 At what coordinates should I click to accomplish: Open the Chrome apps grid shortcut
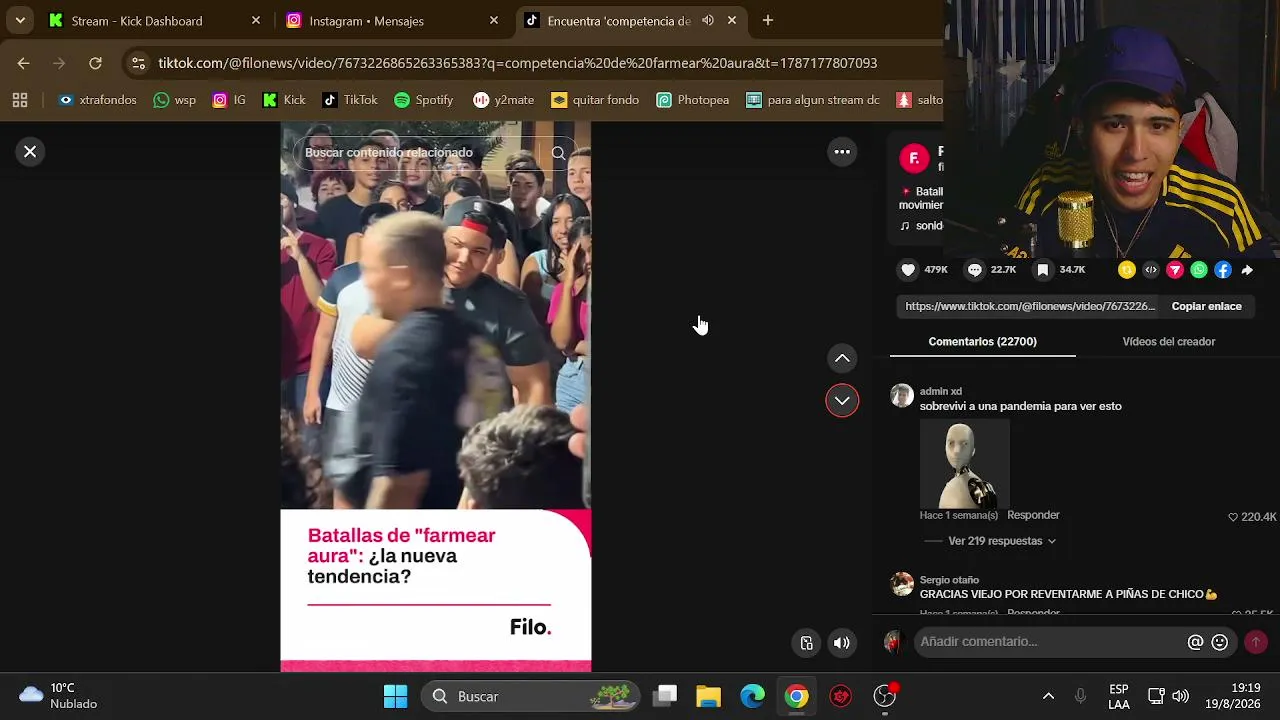tap(20, 100)
